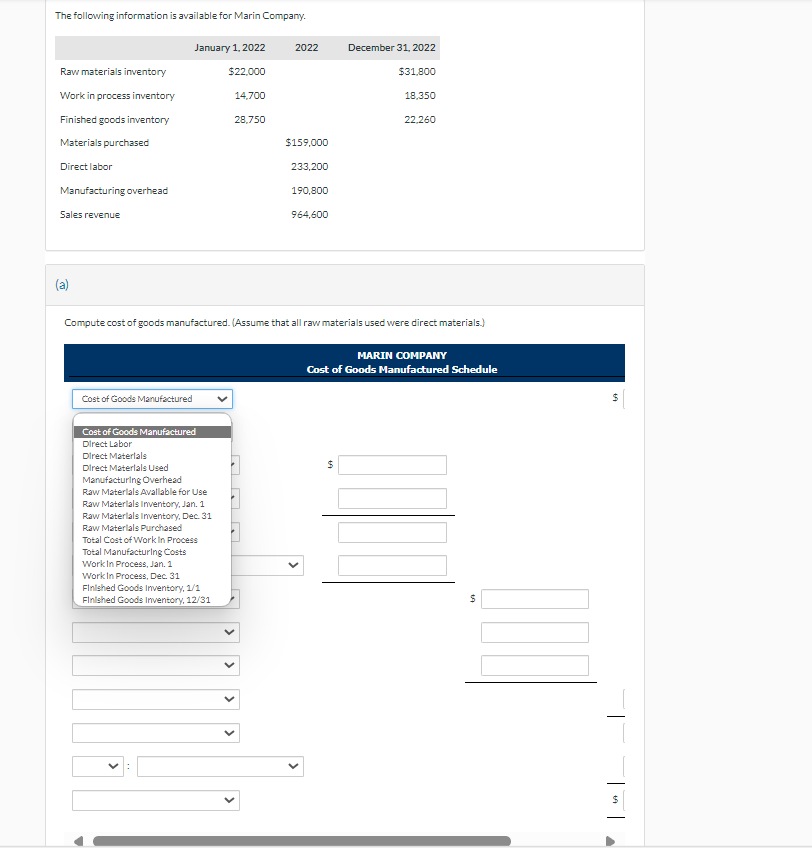This screenshot has width=812, height=848.
Task: Click the "233,200" direct labor value
Action: coord(309,167)
